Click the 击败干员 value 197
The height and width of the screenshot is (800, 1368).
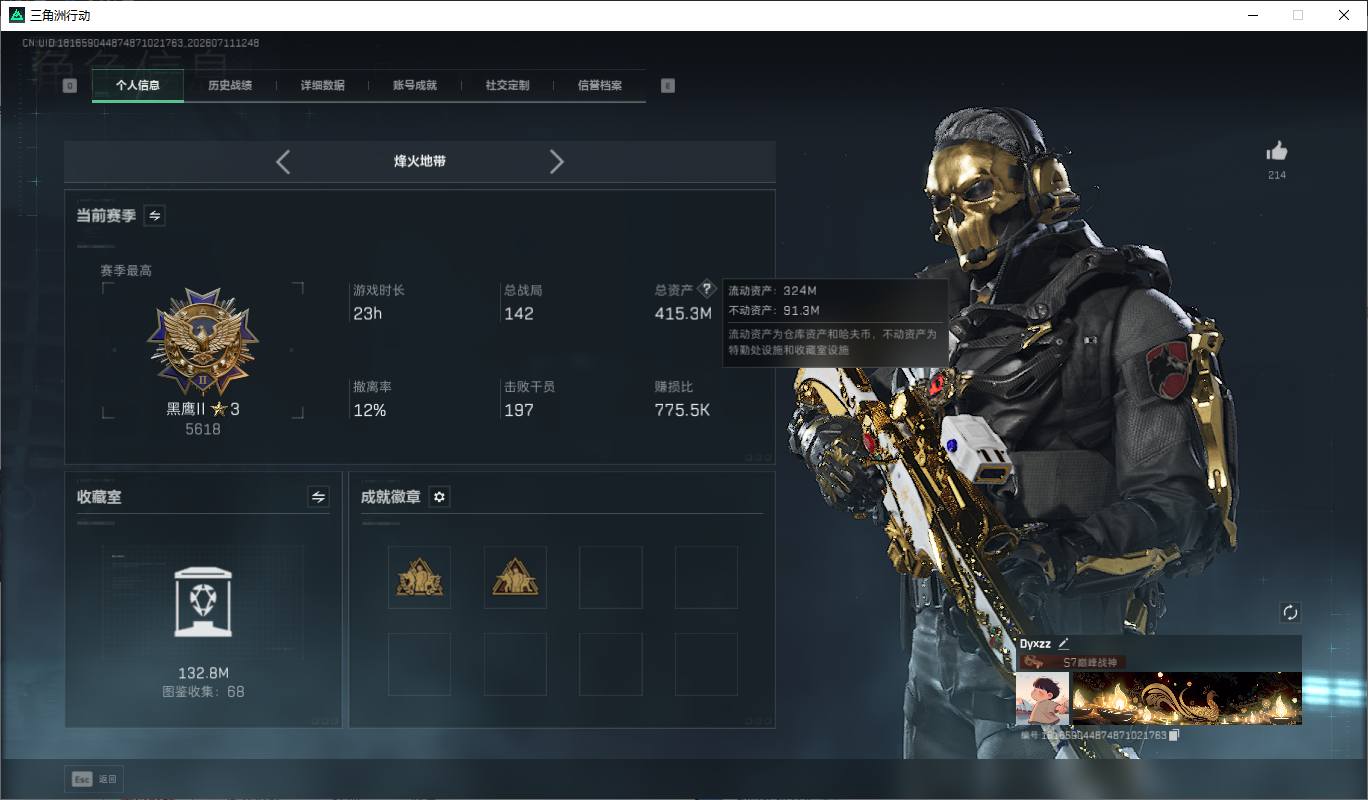point(519,410)
